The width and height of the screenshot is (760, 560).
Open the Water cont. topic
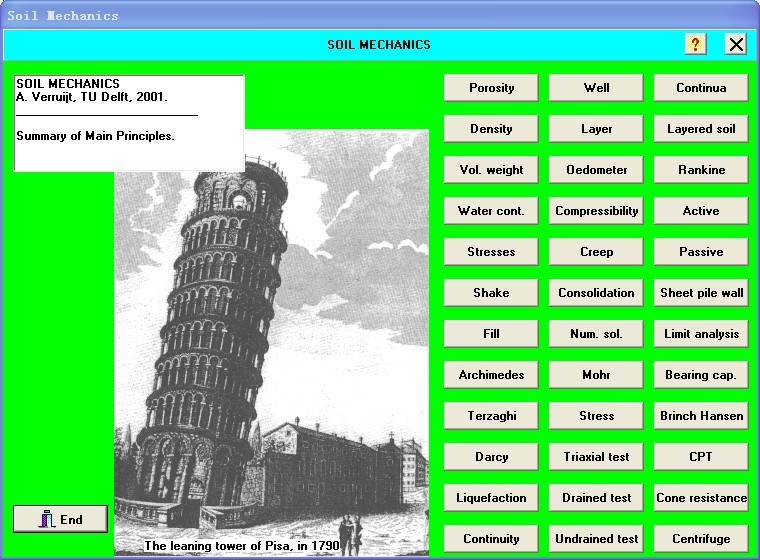click(491, 211)
